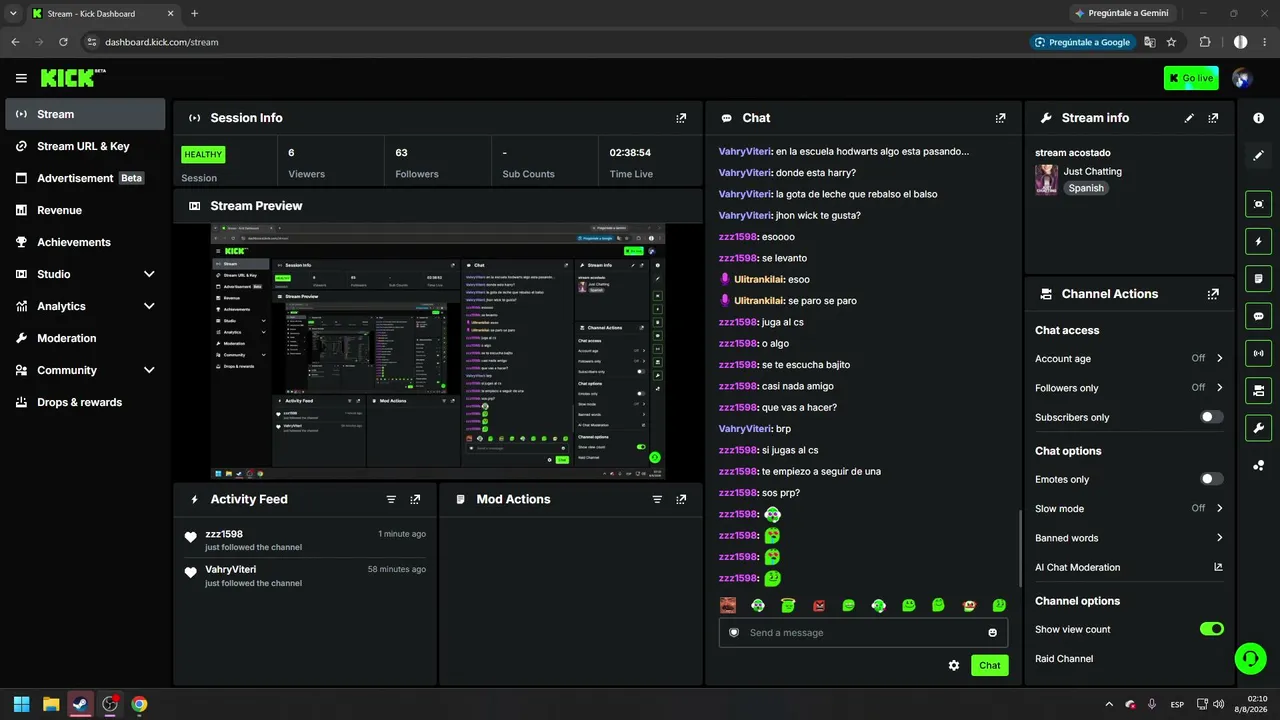Pop out the Channel Actions panel
The image size is (1280, 720).
coord(1213,294)
